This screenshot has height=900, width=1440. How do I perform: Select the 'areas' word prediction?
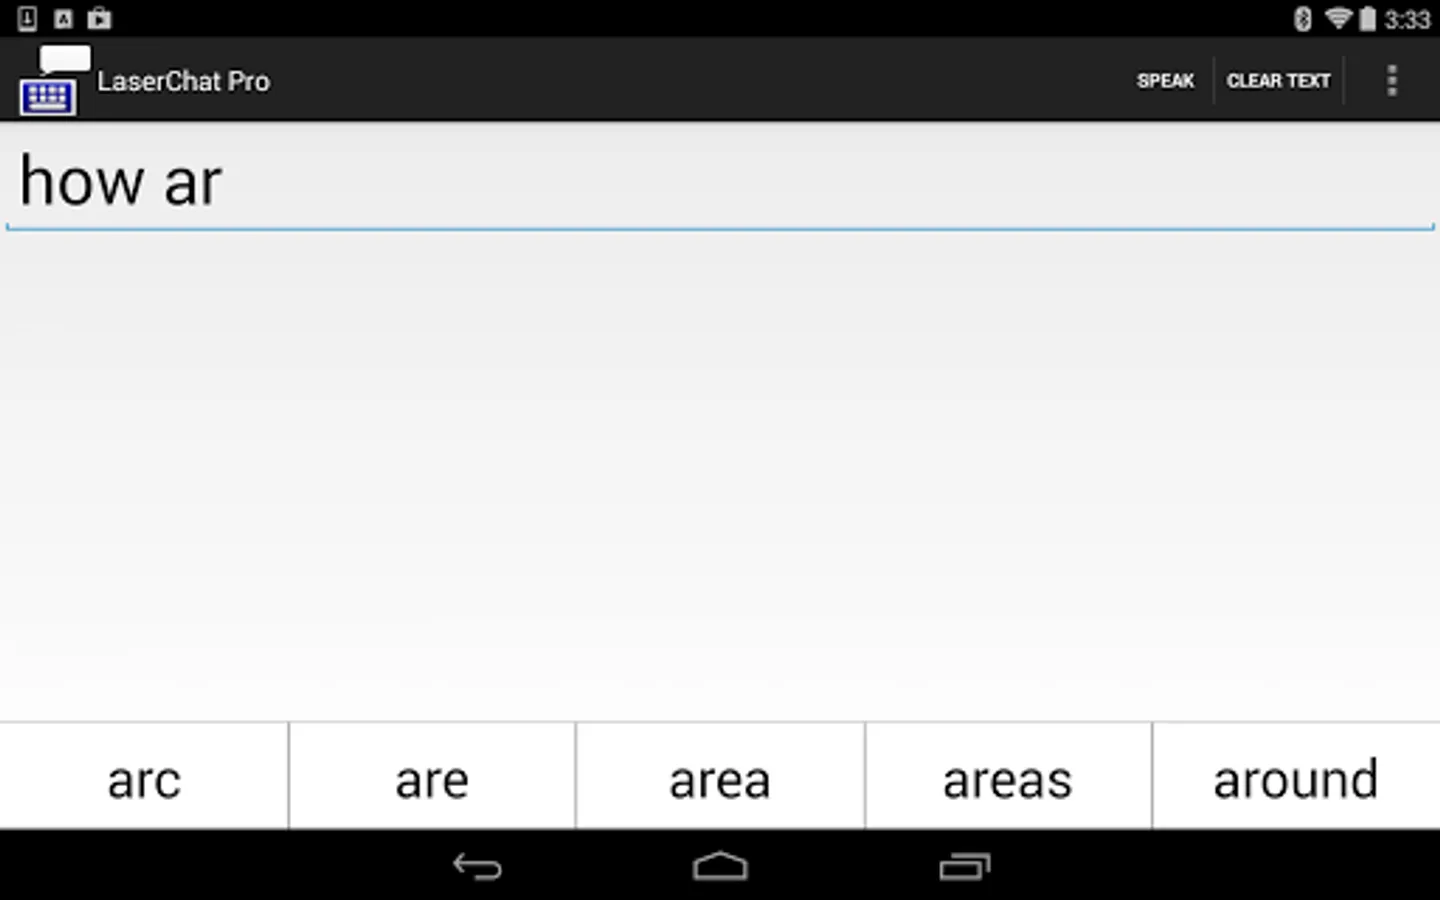coord(1007,779)
